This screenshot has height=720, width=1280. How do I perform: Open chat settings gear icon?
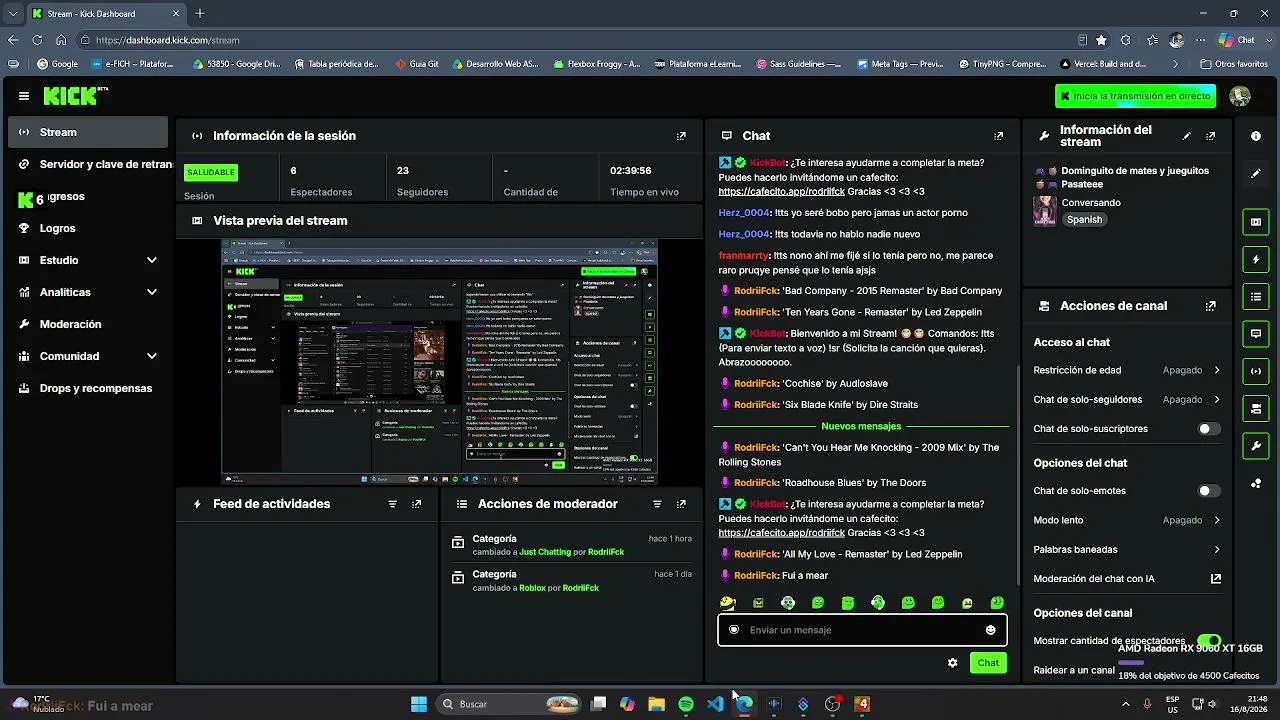pos(952,663)
